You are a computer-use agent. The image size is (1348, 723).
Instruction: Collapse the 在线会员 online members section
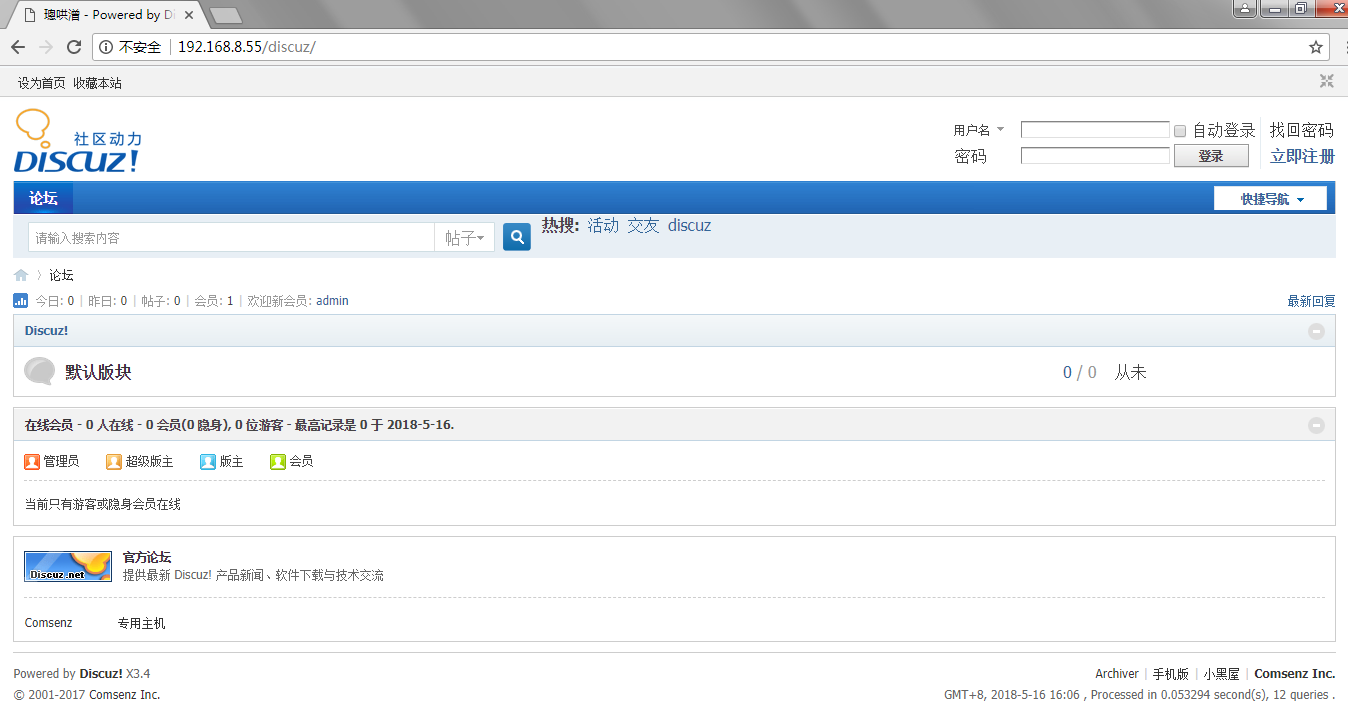[1317, 425]
